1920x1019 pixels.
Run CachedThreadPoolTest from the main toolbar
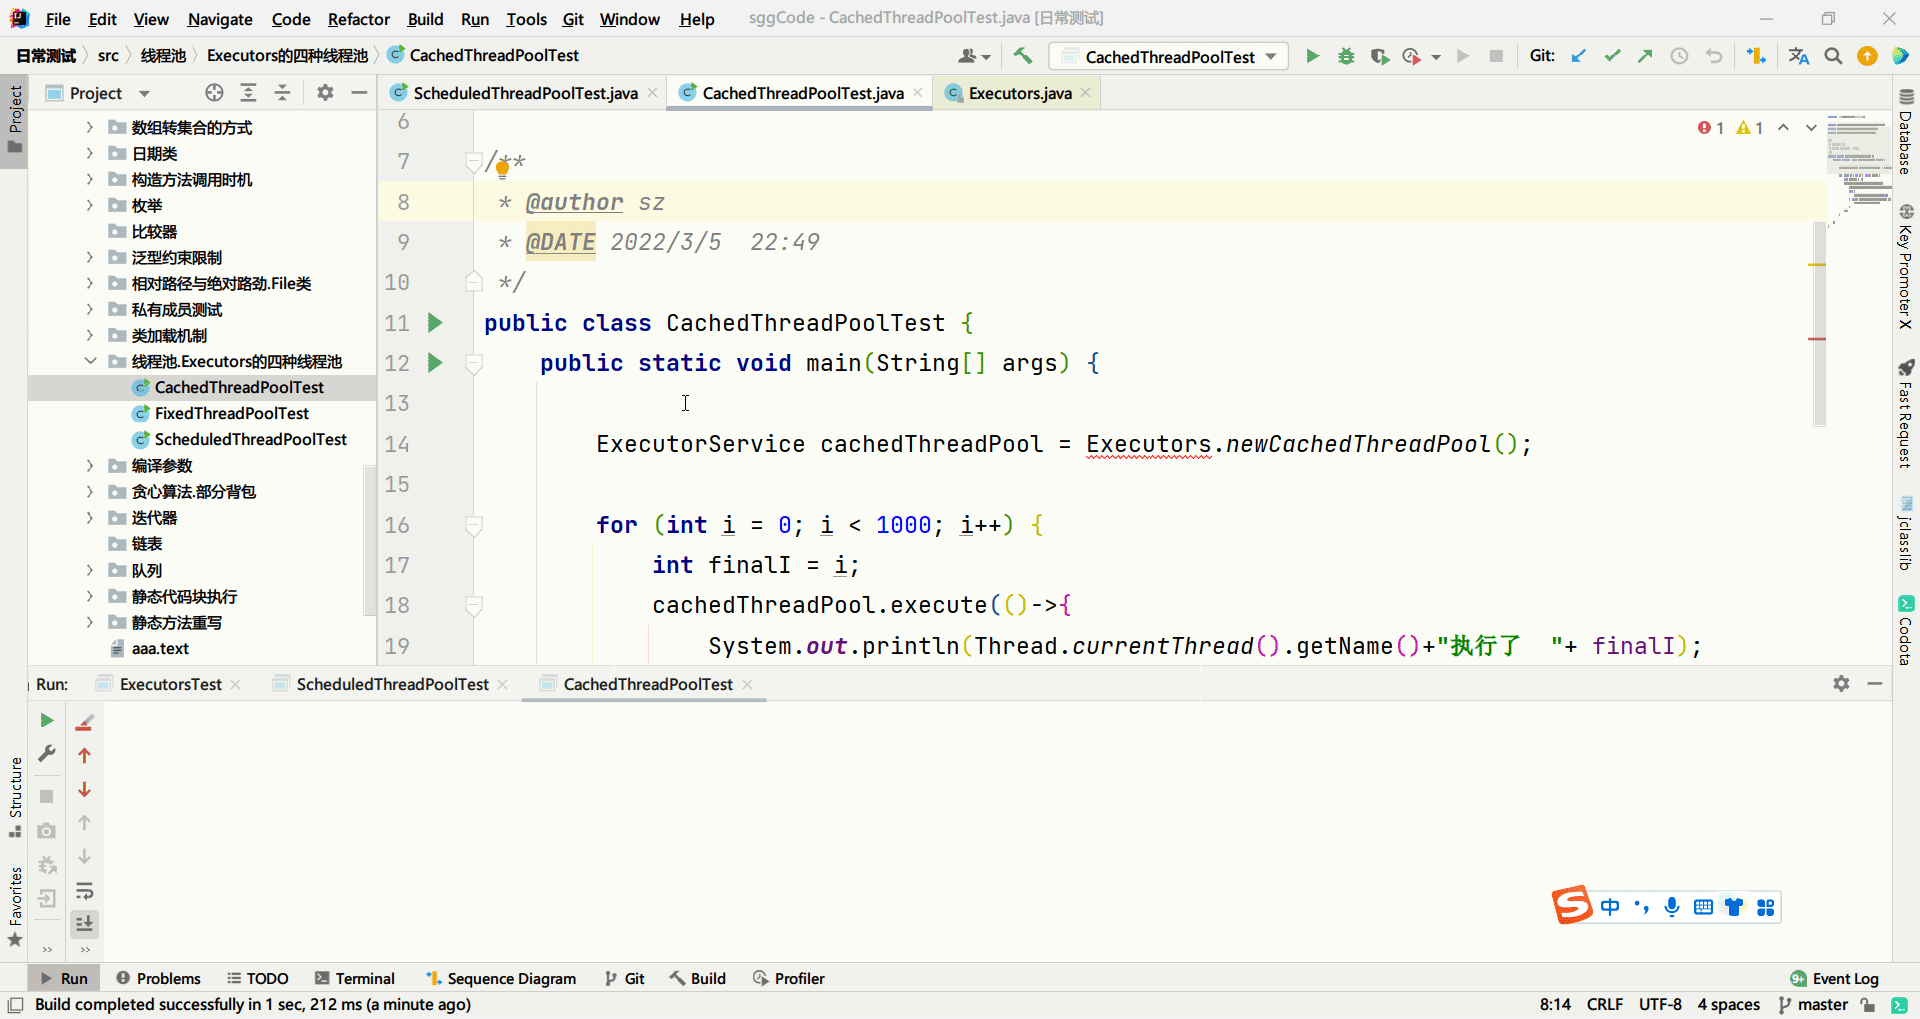[1312, 56]
